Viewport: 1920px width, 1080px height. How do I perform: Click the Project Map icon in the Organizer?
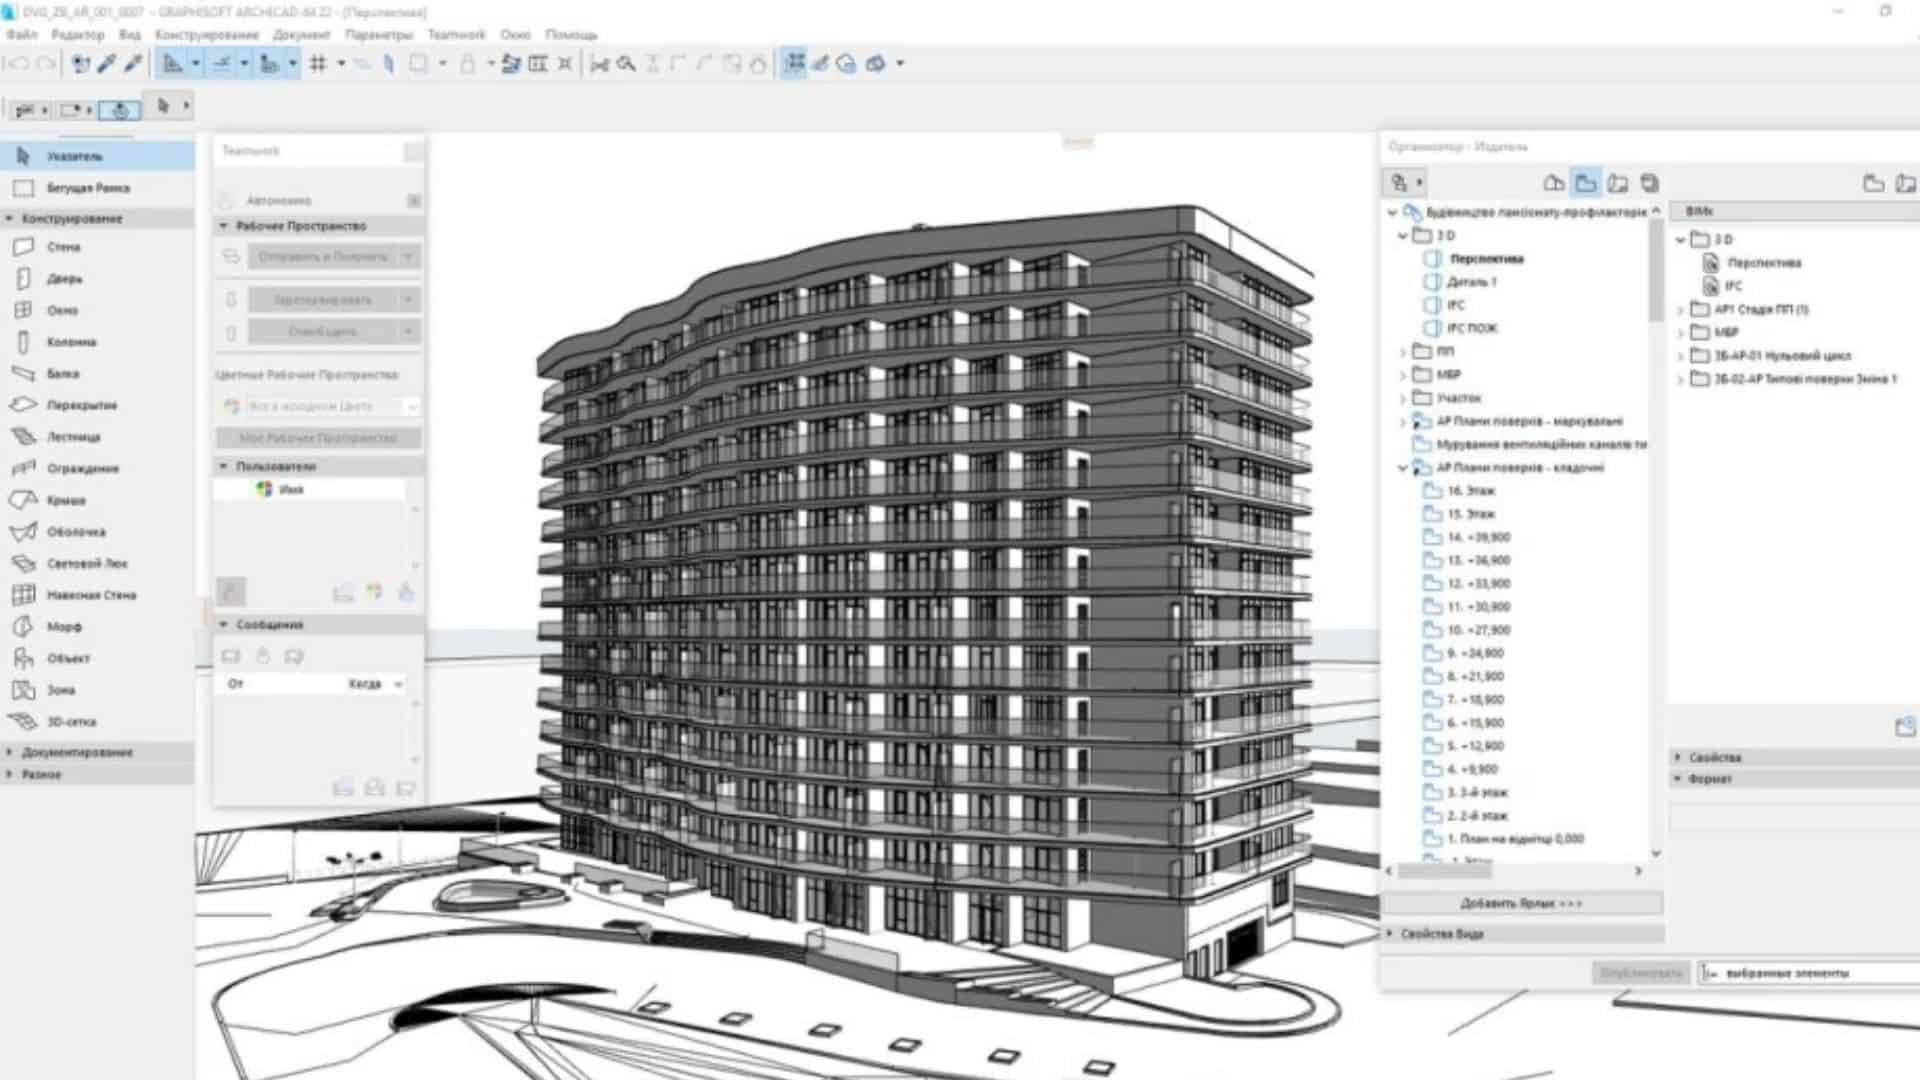1553,183
